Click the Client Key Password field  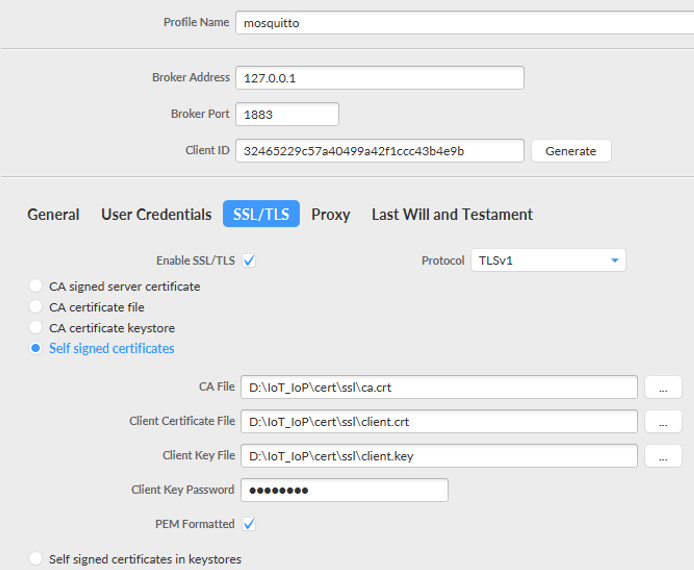(344, 490)
